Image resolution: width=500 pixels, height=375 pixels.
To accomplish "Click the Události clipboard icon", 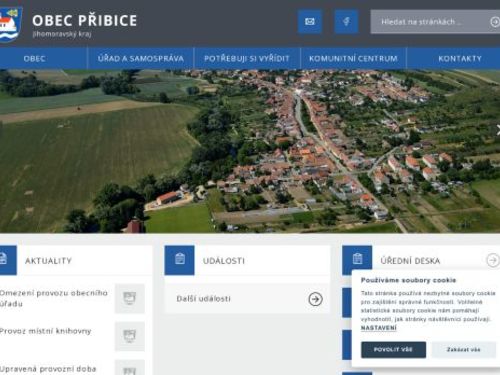I will tap(180, 260).
